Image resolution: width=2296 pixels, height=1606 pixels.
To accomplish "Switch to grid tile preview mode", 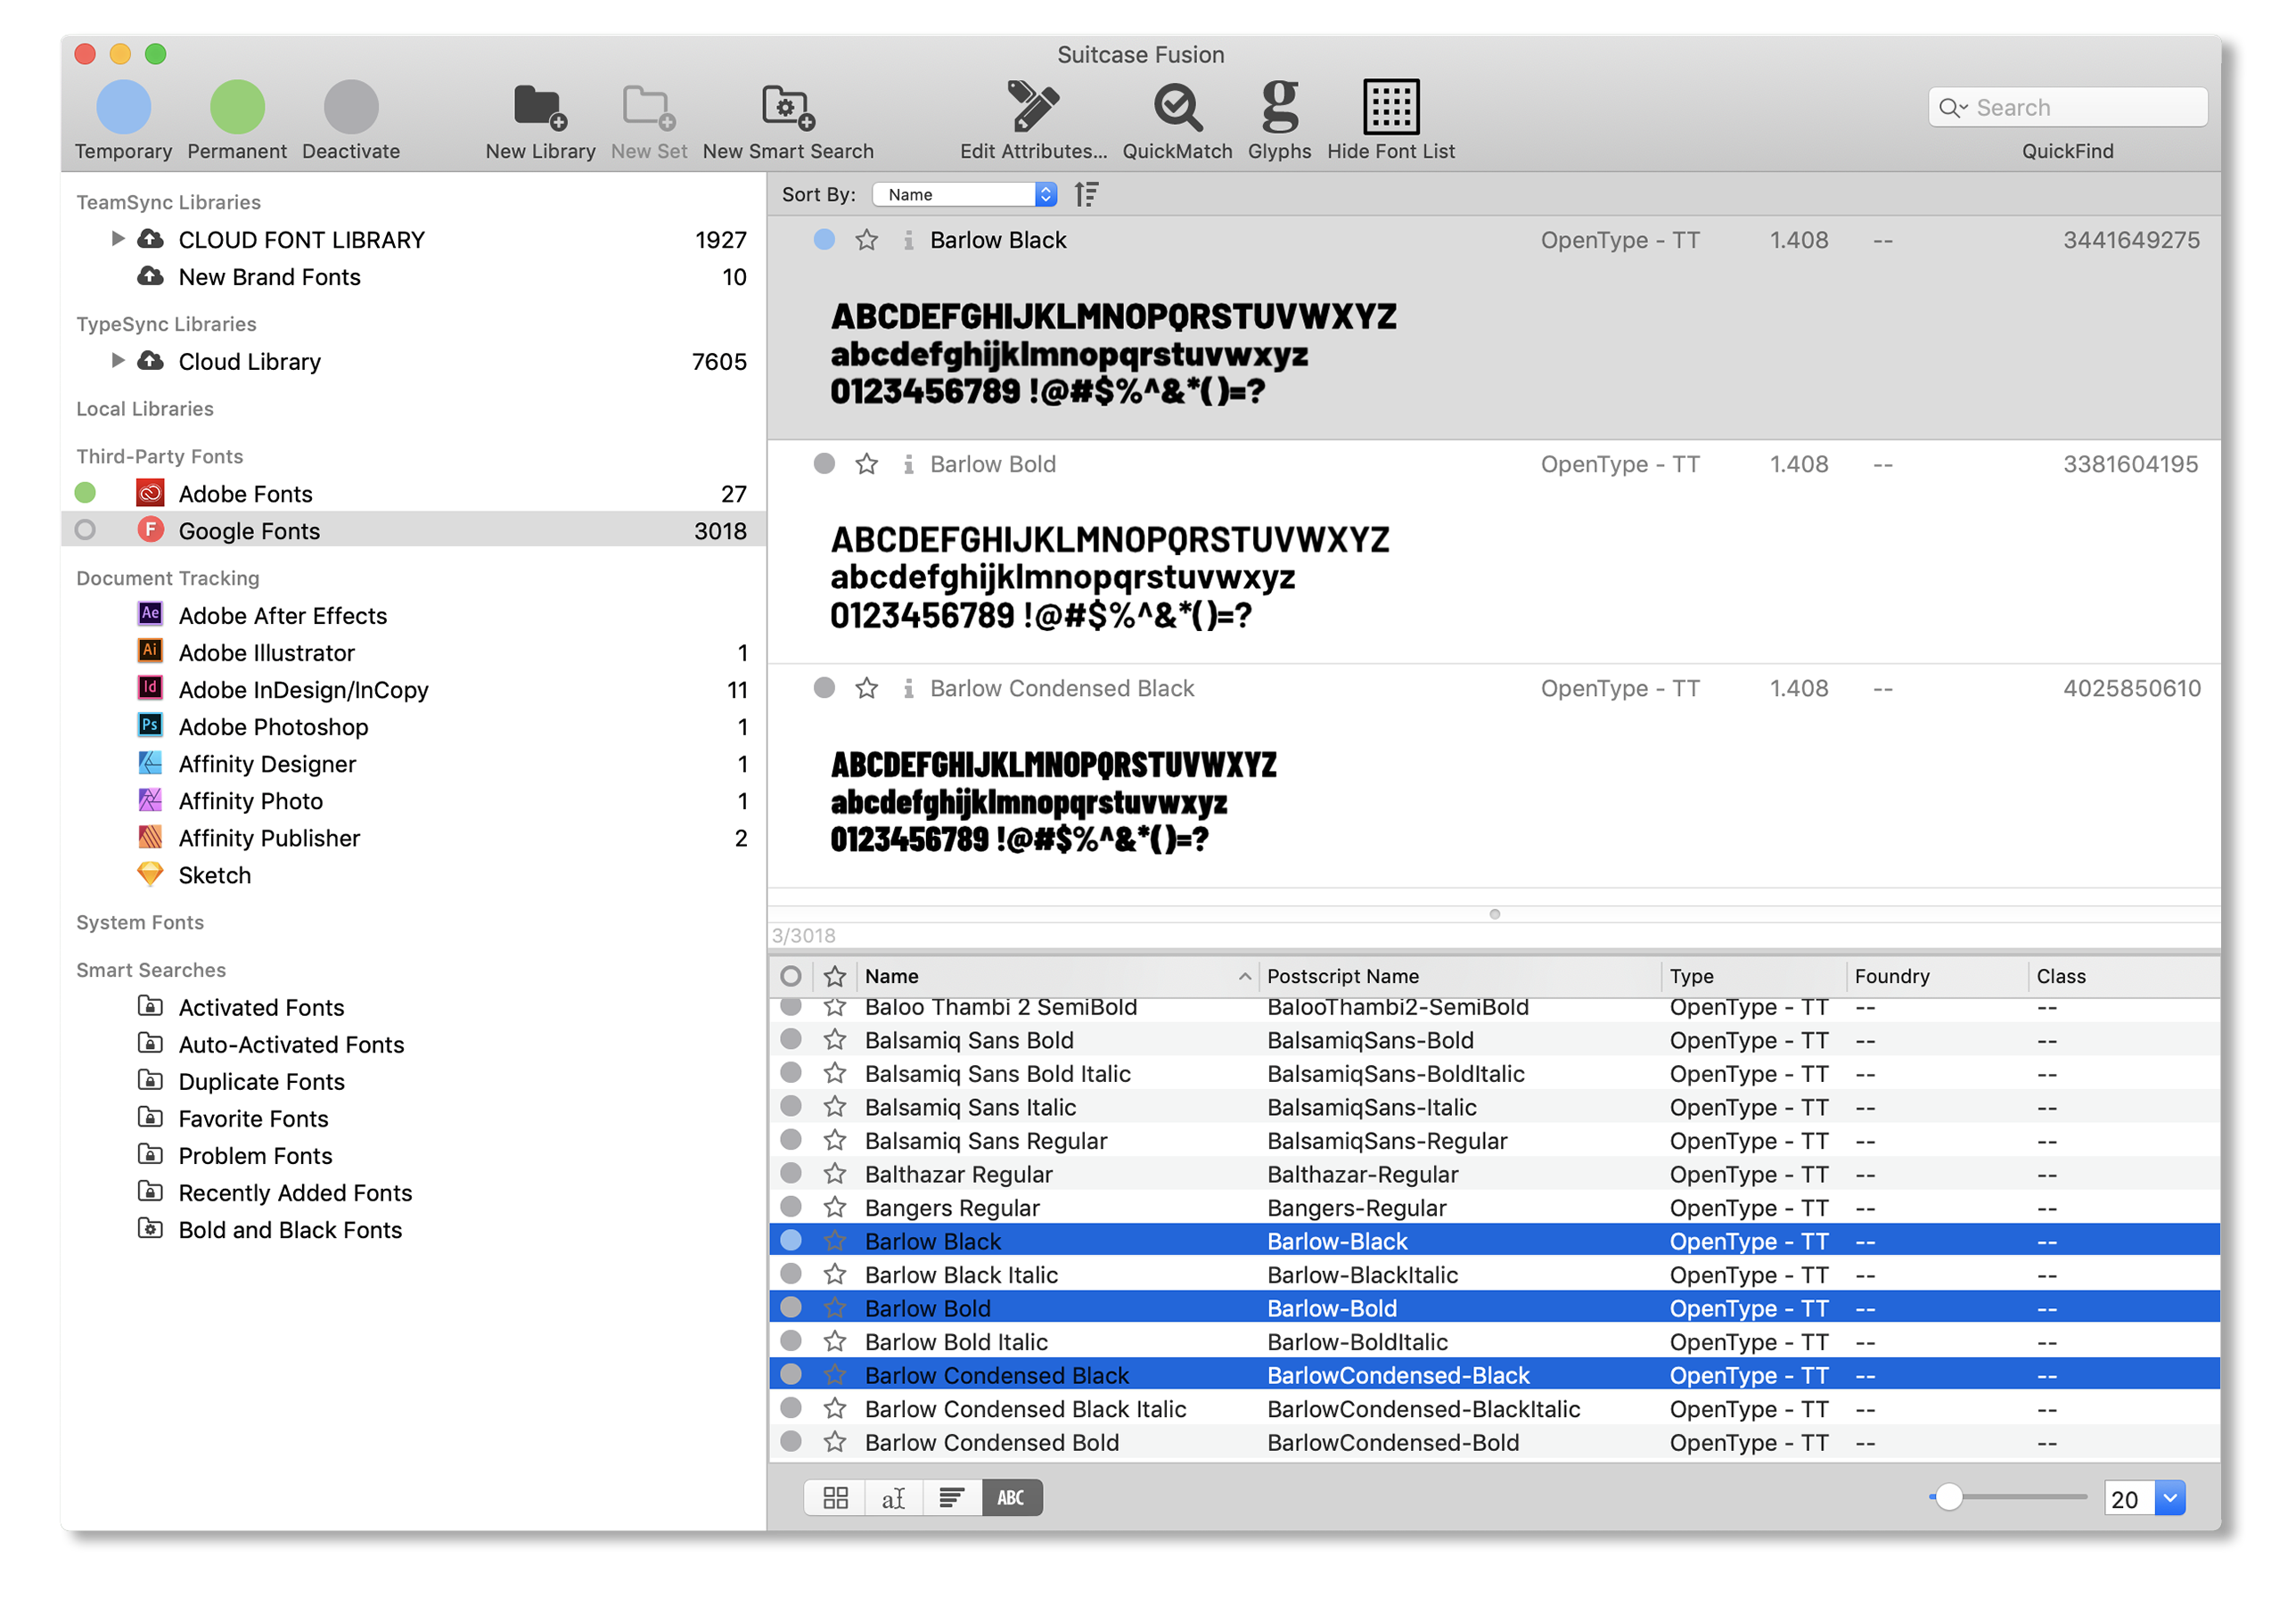I will click(835, 1497).
